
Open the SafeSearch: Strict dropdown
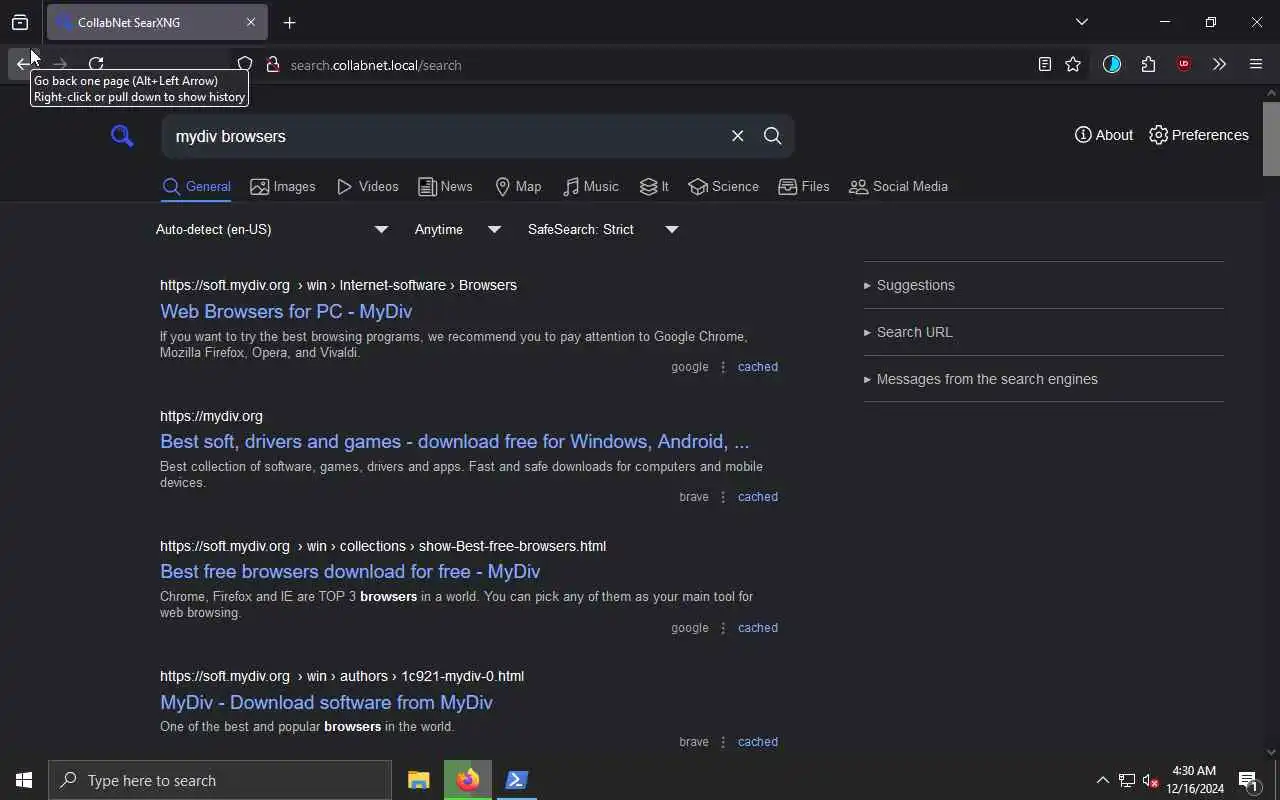coord(603,229)
